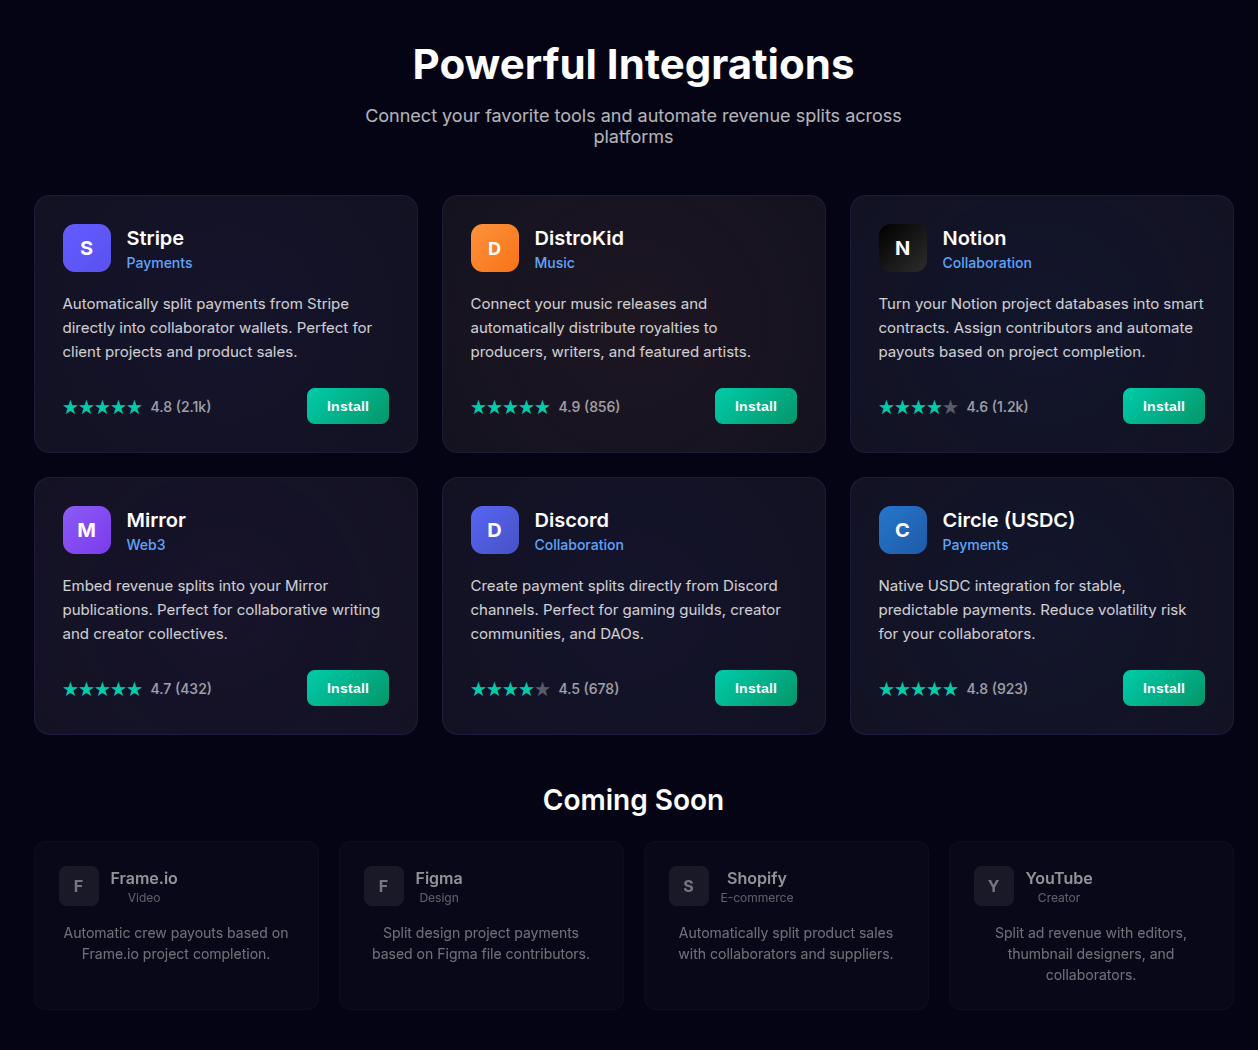Click the YouTube coming soon title
The image size is (1258, 1050).
[1059, 878]
